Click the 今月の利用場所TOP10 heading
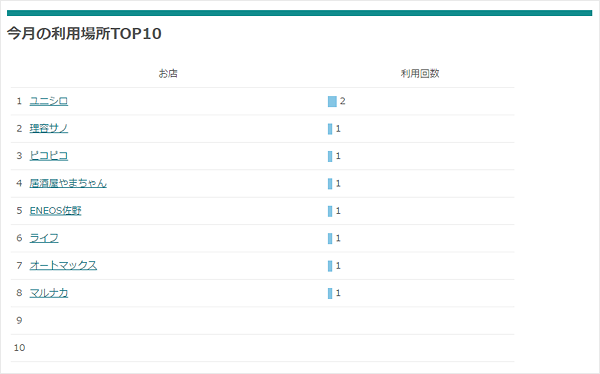 point(84,33)
